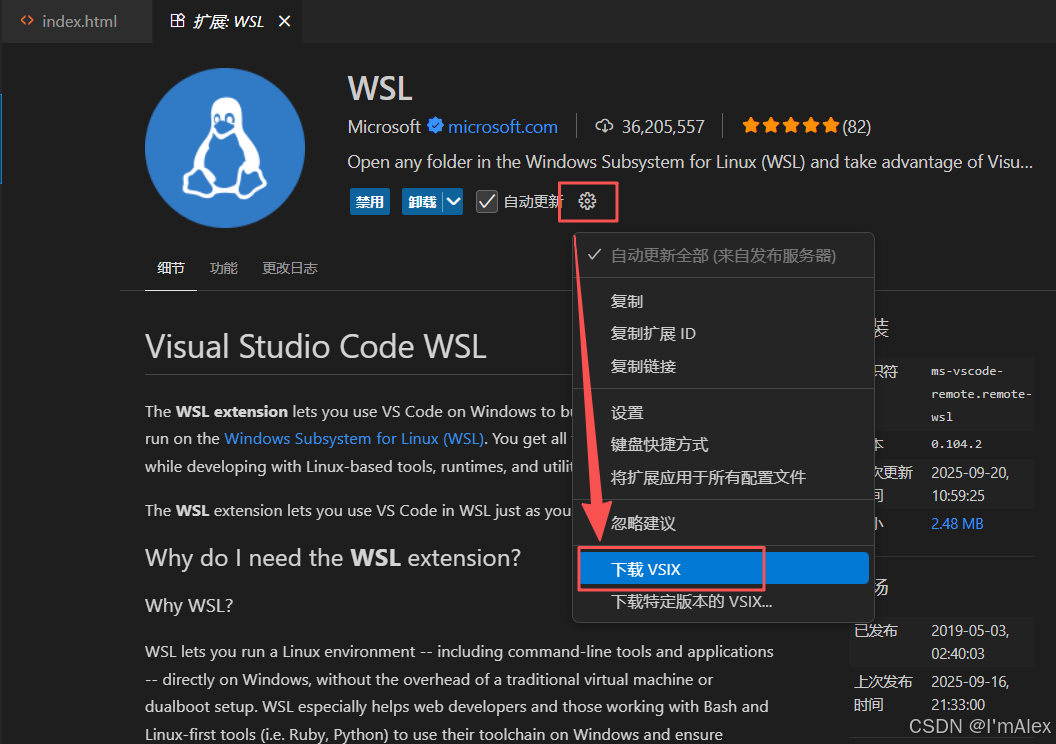Switch to the index.html editor tab
1056x744 pixels.
77,22
